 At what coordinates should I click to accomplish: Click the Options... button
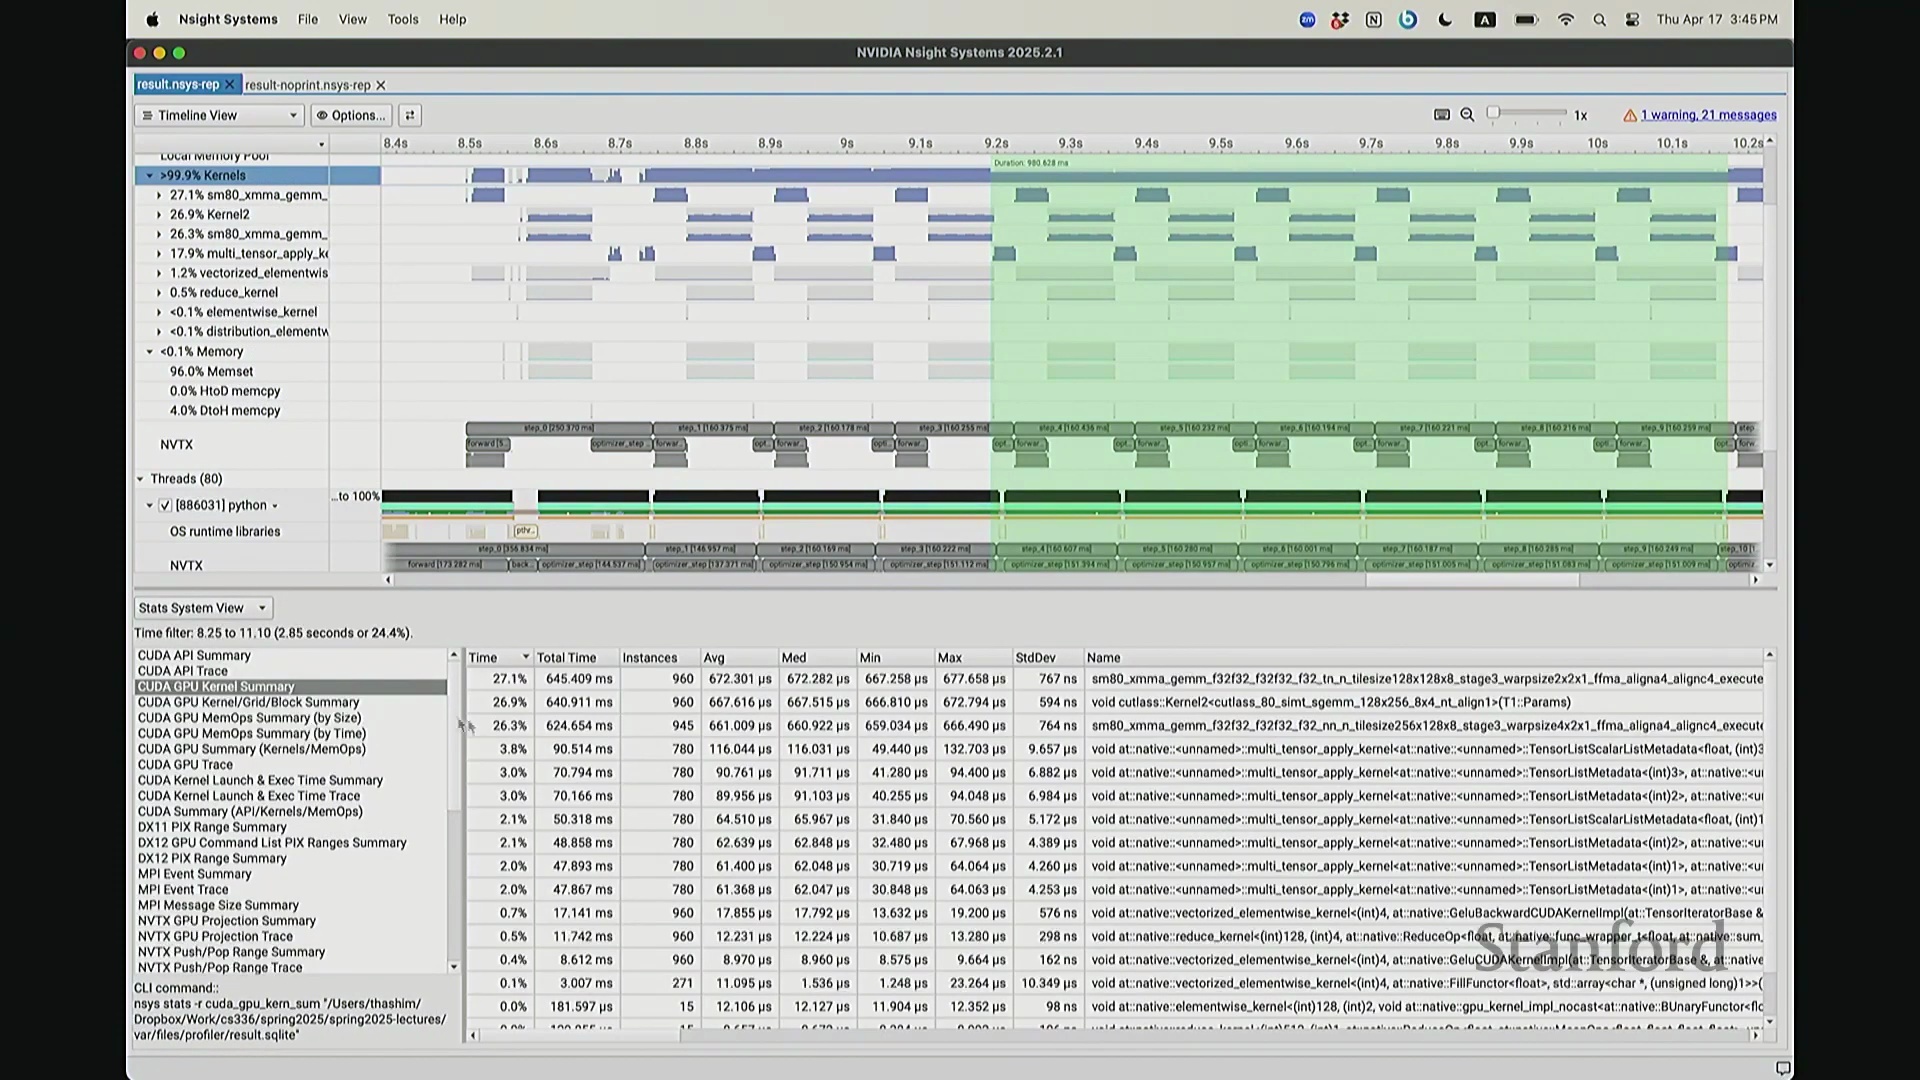click(351, 115)
